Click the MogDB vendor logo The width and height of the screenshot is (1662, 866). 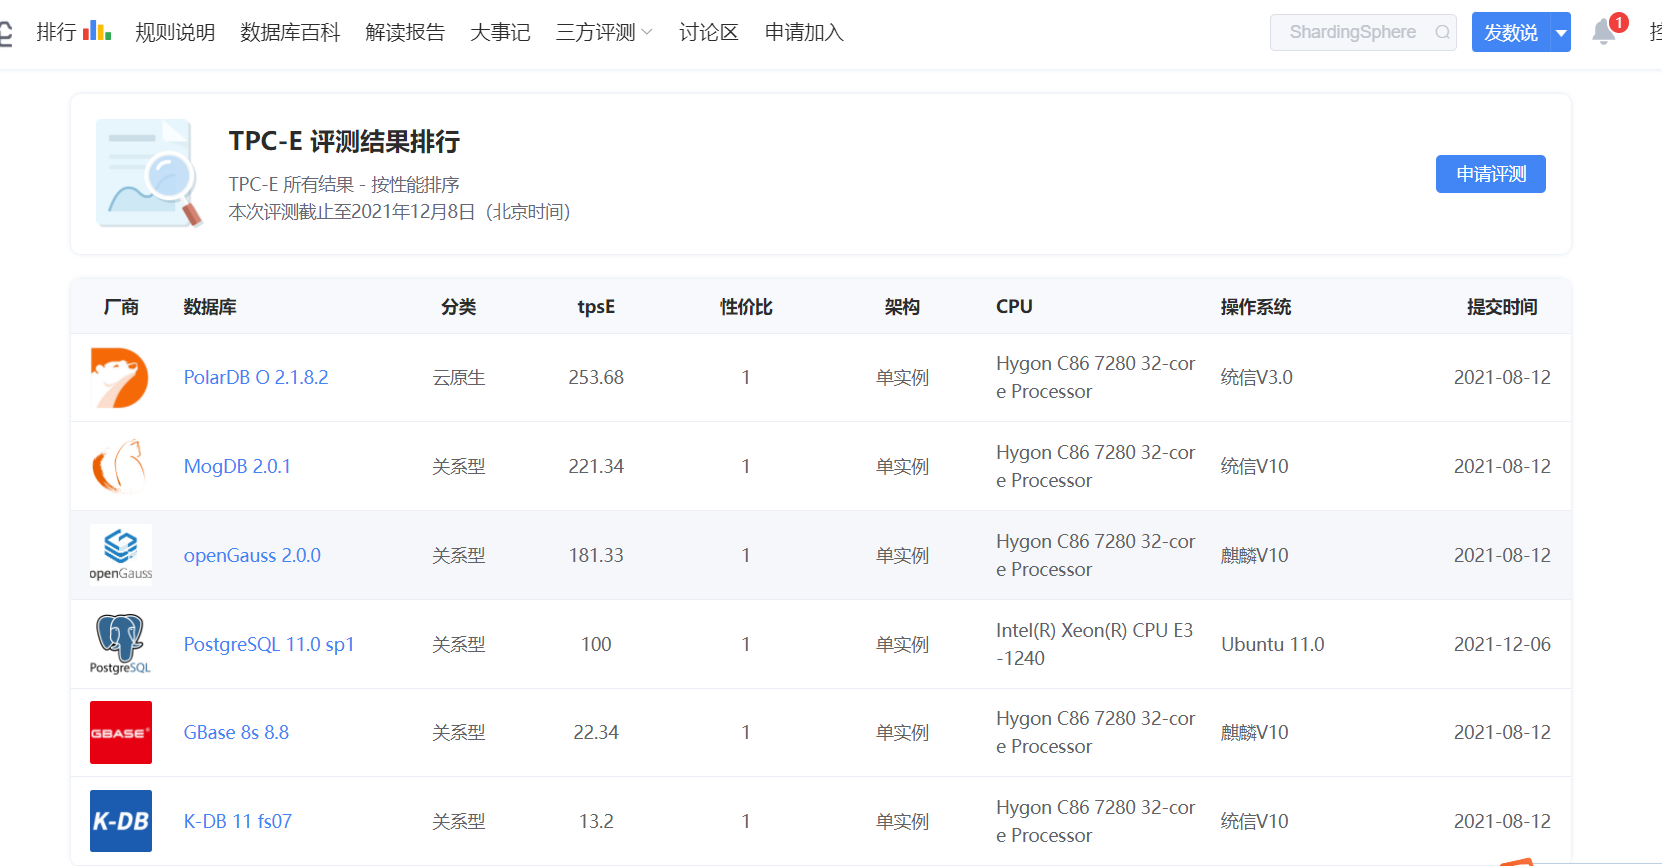tap(120, 466)
